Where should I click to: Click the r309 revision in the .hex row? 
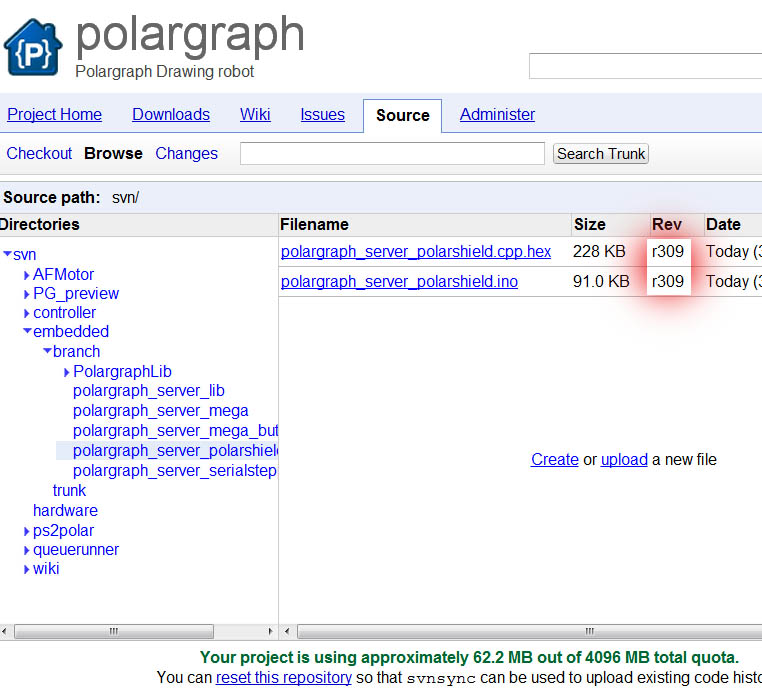[x=668, y=252]
